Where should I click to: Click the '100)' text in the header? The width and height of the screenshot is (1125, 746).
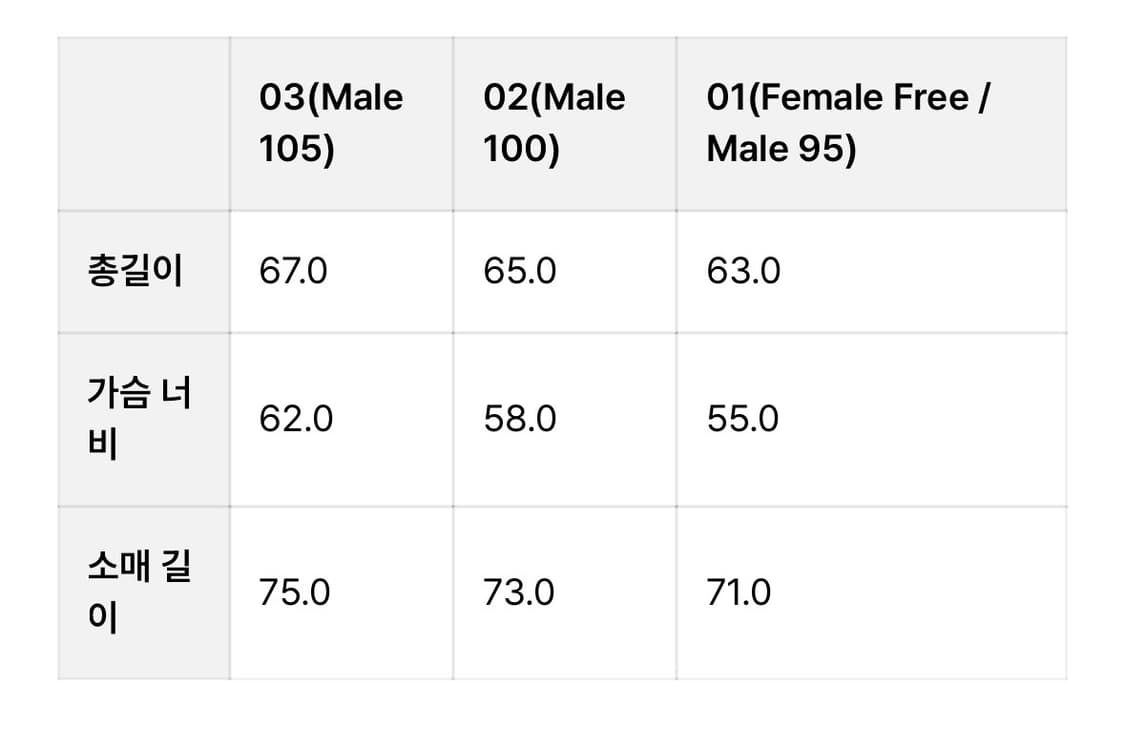point(520,150)
